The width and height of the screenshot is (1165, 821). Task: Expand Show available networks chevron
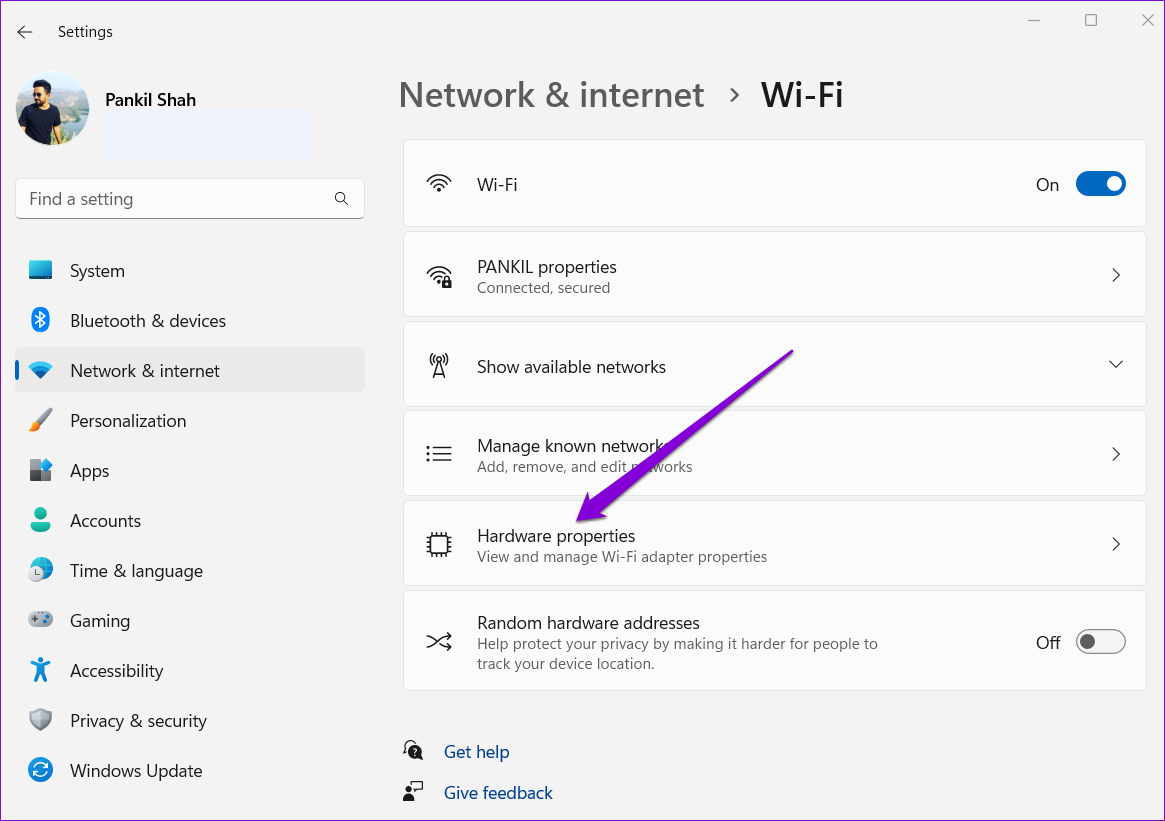(x=1116, y=365)
